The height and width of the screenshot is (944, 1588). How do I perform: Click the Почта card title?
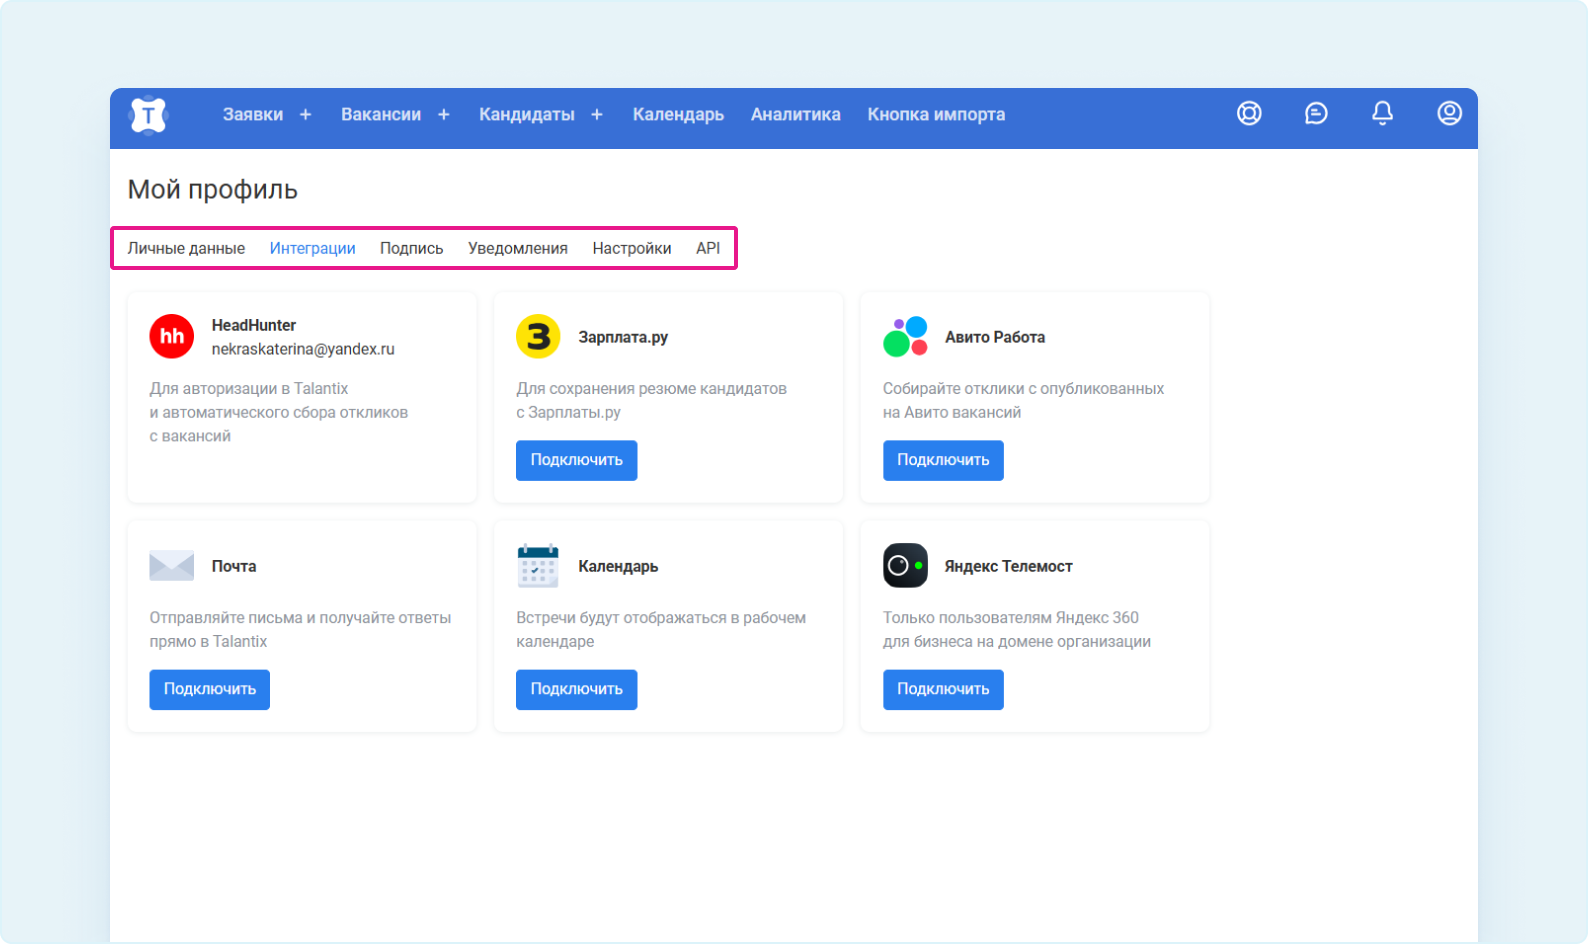[x=234, y=566]
